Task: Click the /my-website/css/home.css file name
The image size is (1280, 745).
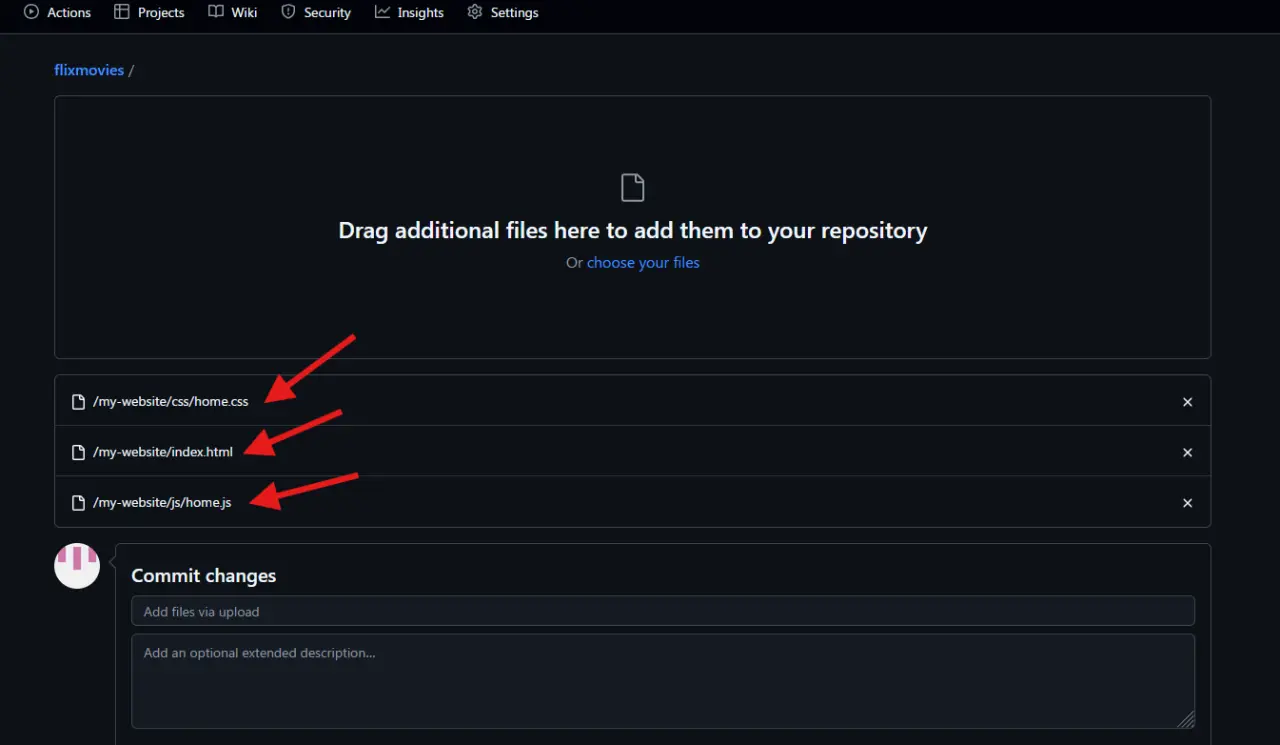Action: click(171, 402)
